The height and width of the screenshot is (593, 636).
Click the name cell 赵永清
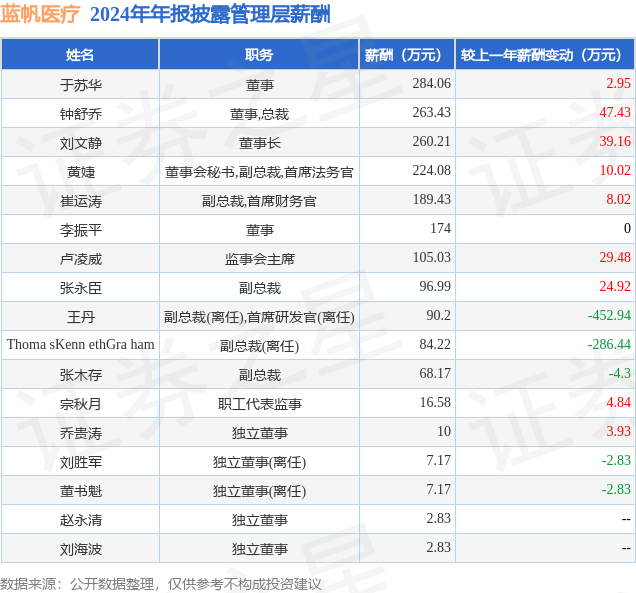point(81,520)
